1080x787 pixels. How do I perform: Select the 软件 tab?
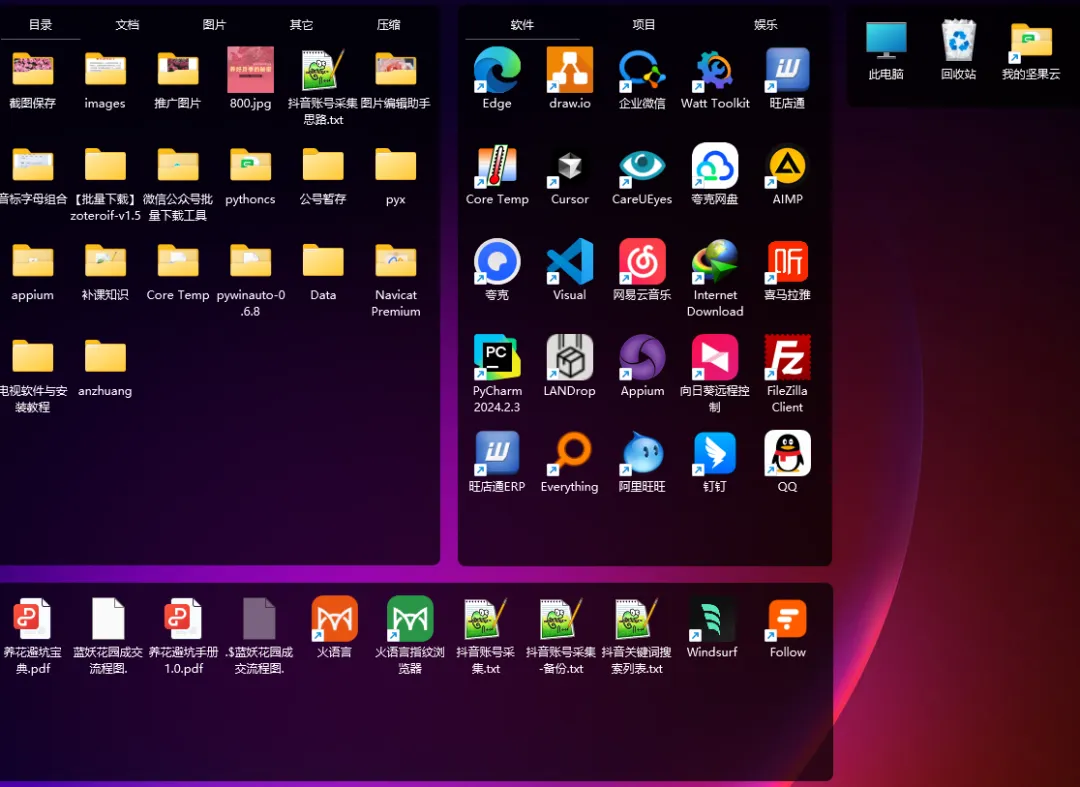[522, 25]
